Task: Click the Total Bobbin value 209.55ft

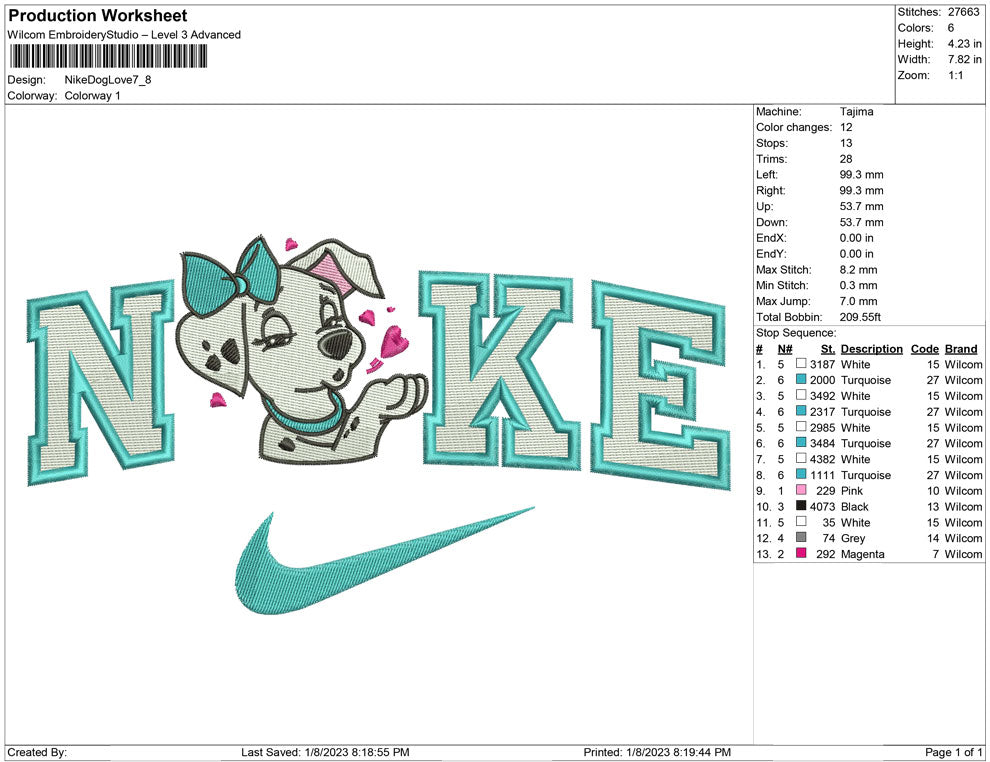Action: [x=860, y=316]
